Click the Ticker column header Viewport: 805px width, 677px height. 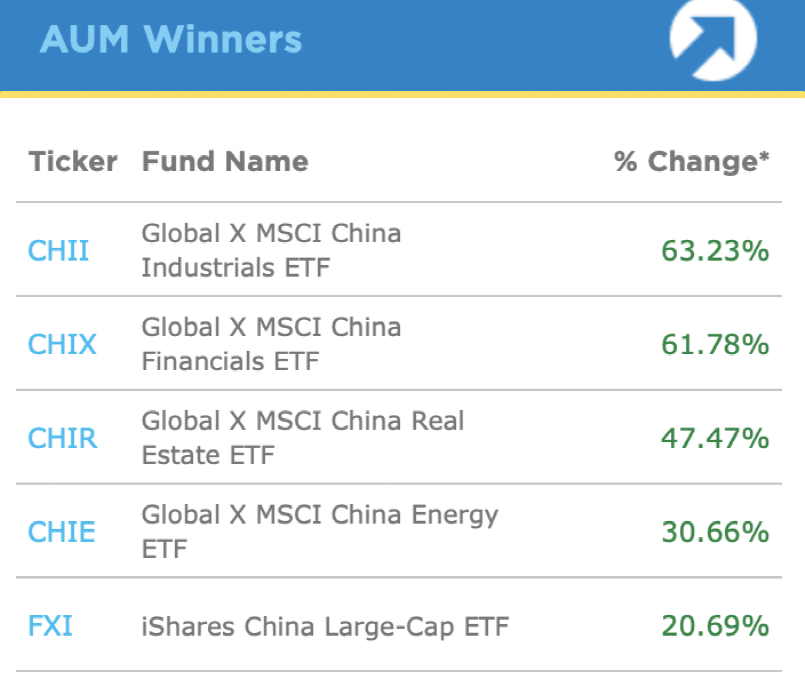73,162
